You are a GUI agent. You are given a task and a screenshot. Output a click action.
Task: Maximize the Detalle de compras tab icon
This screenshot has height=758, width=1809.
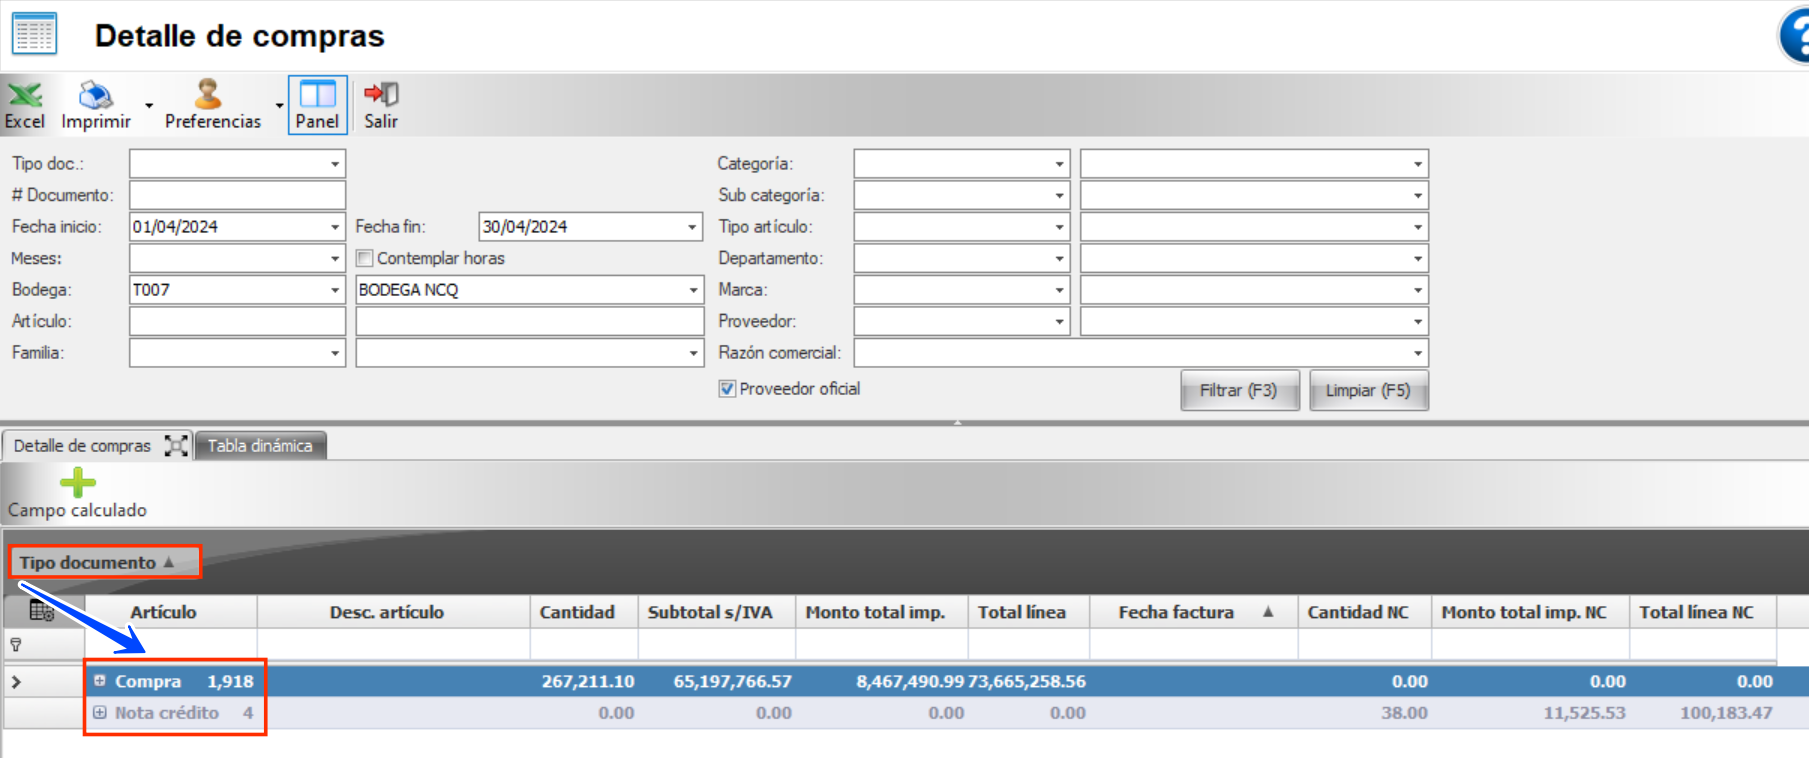pyautogui.click(x=176, y=446)
